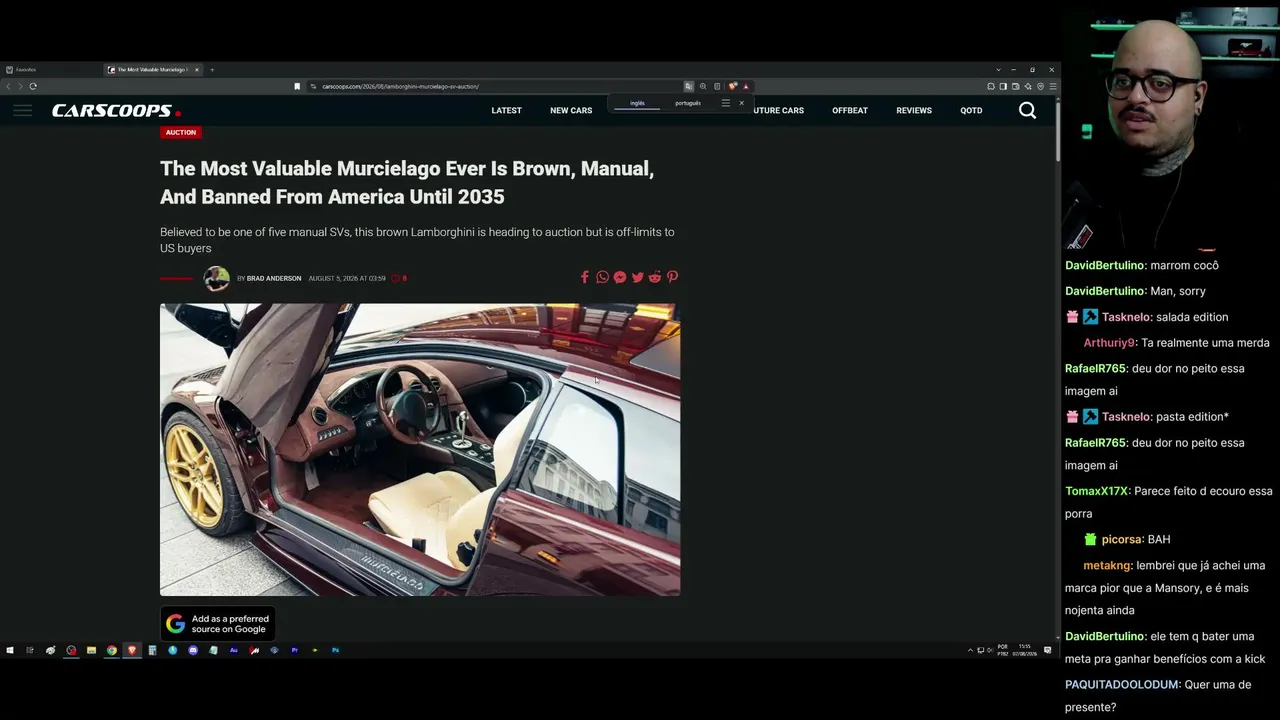Reload the page in the browser
The height and width of the screenshot is (720, 1280).
pos(33,86)
